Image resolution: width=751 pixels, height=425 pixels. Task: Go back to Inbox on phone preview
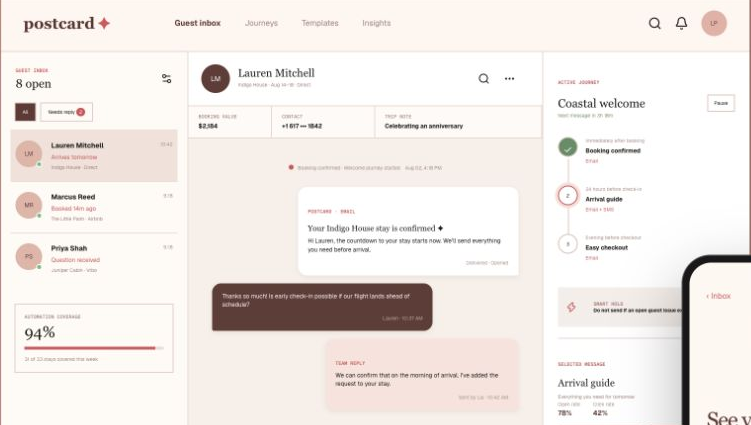point(718,296)
